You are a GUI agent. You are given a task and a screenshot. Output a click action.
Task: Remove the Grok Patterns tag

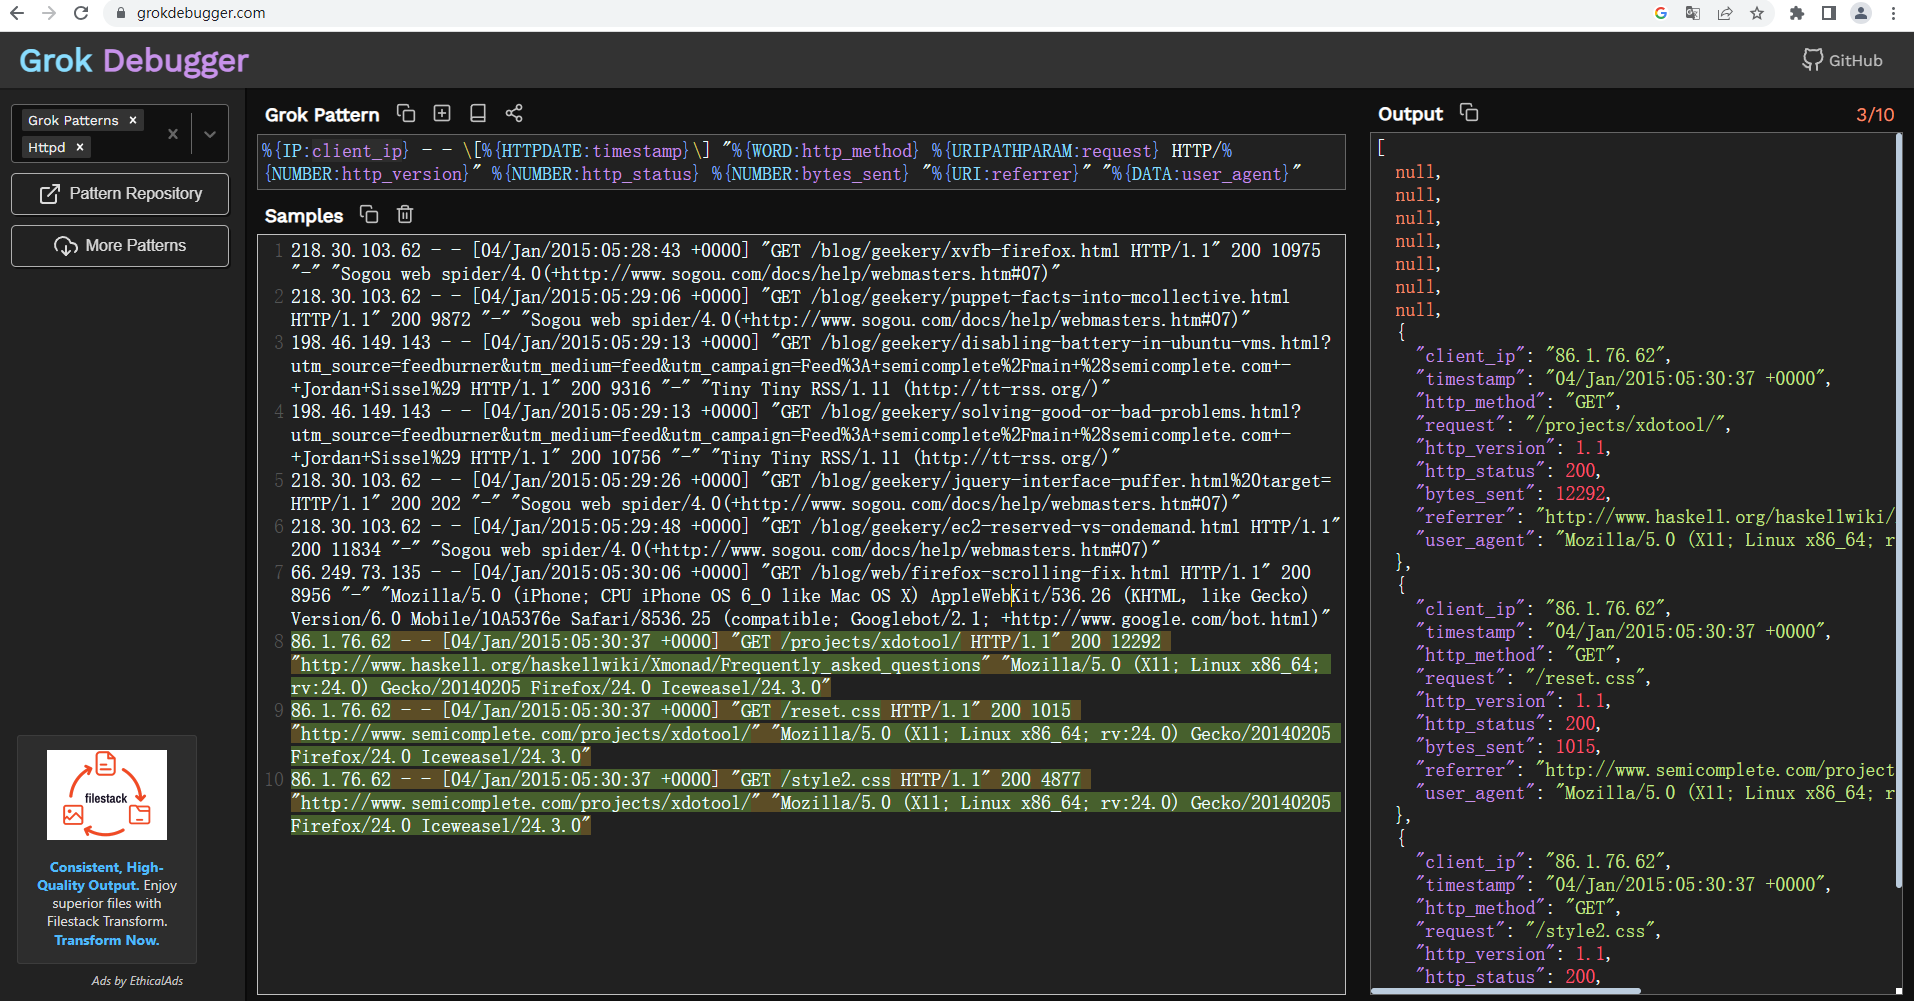(133, 120)
